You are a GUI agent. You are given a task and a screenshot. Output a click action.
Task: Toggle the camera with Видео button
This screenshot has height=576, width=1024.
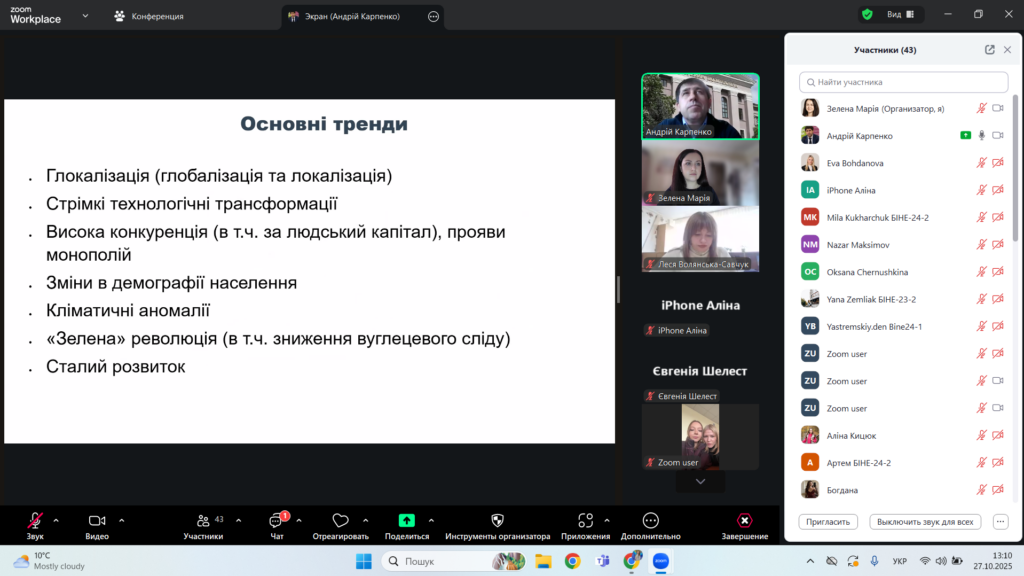(97, 521)
